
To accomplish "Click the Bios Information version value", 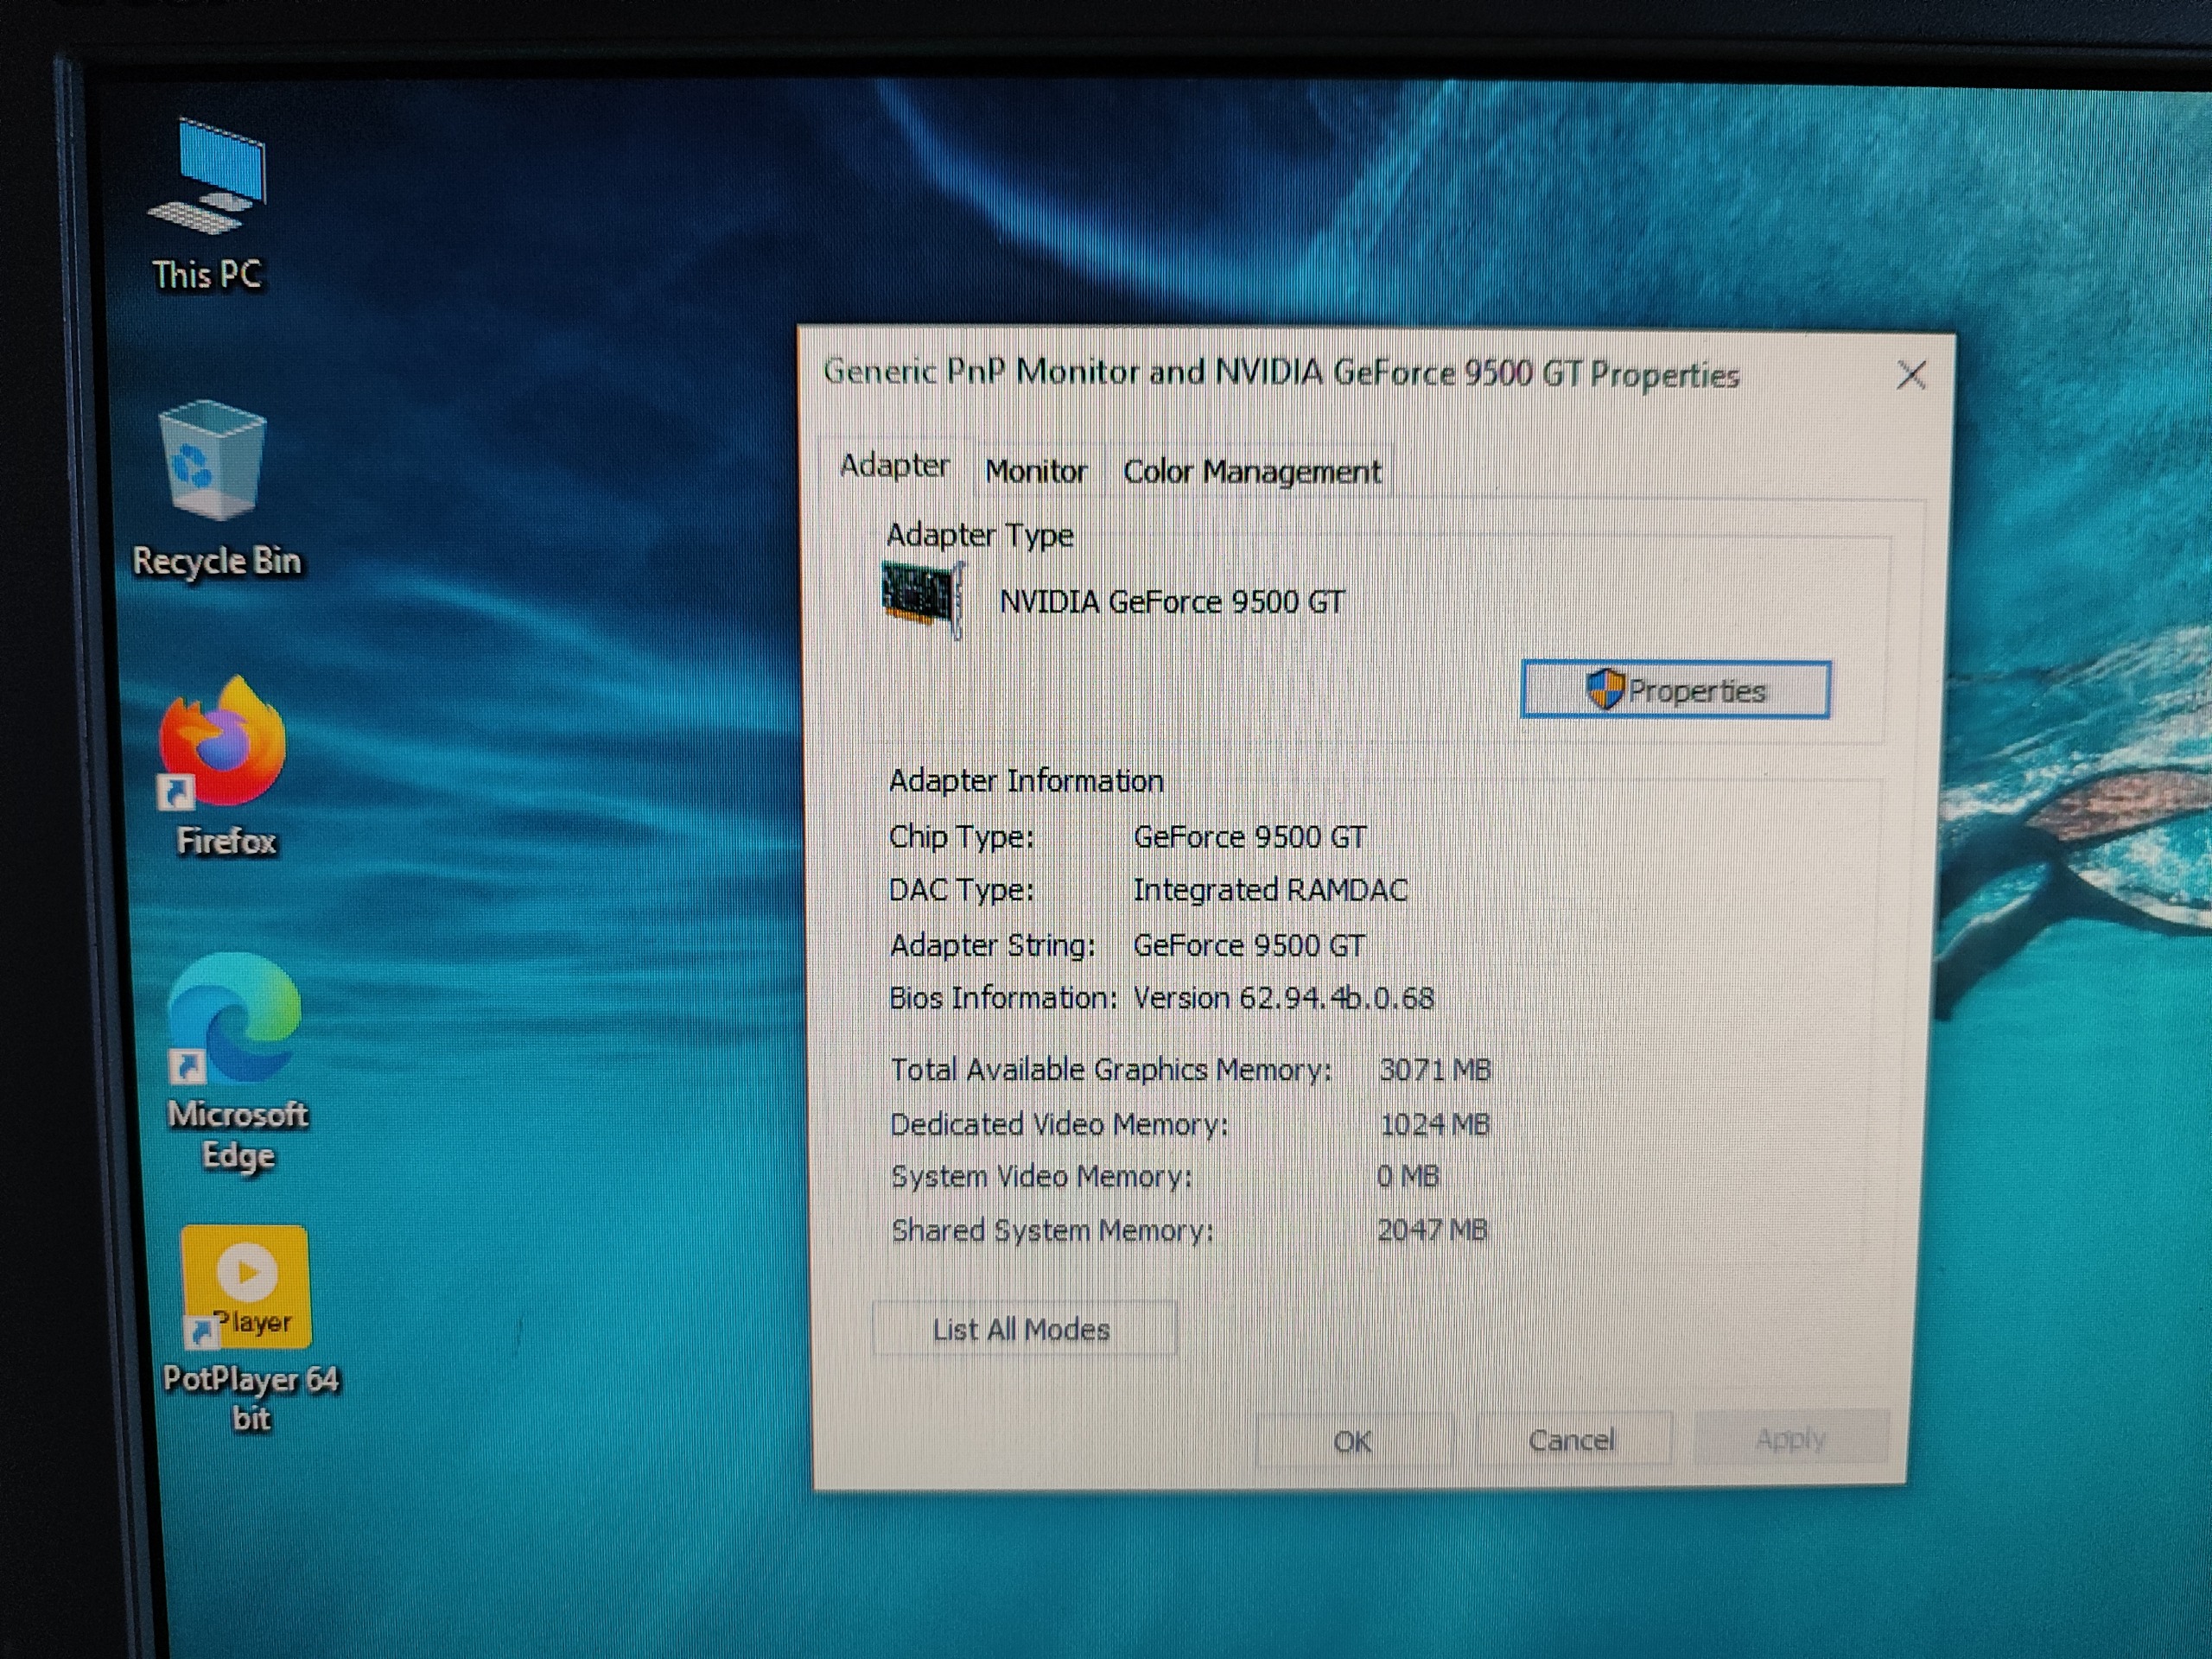I will pyautogui.click(x=1283, y=998).
